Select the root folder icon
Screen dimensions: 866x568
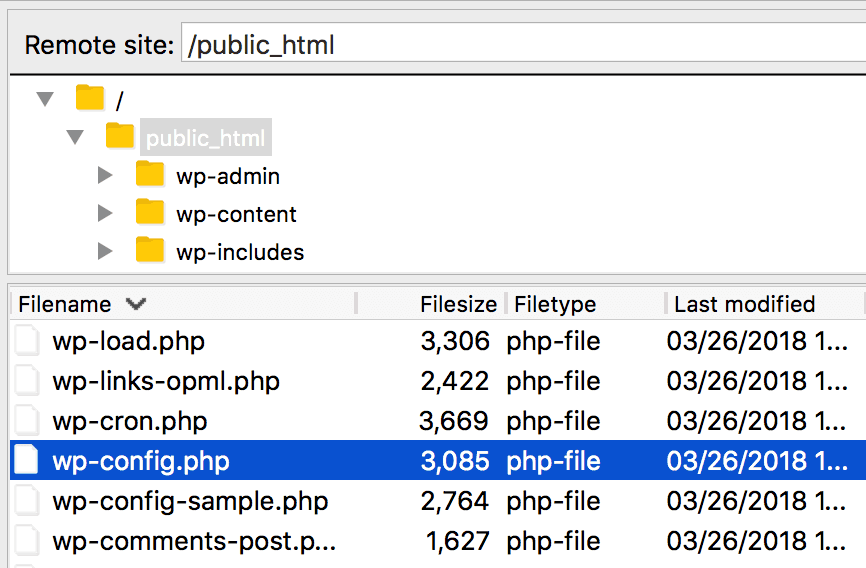coord(89,98)
